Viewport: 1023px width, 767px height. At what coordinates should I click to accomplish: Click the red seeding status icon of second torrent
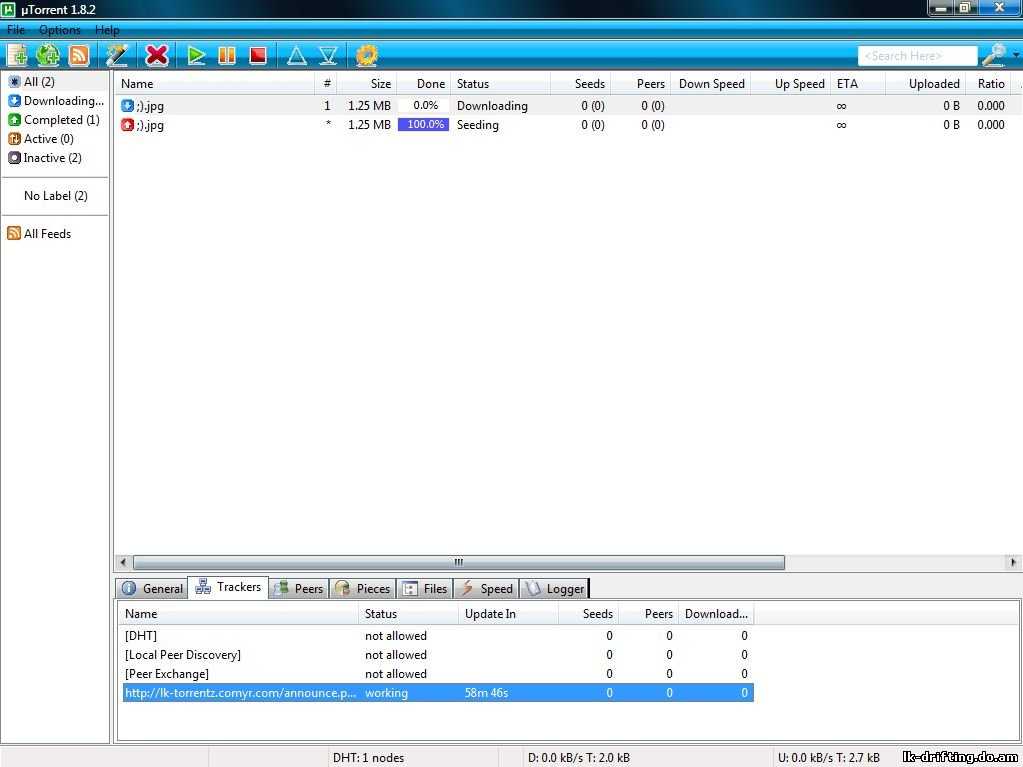pyautogui.click(x=127, y=125)
